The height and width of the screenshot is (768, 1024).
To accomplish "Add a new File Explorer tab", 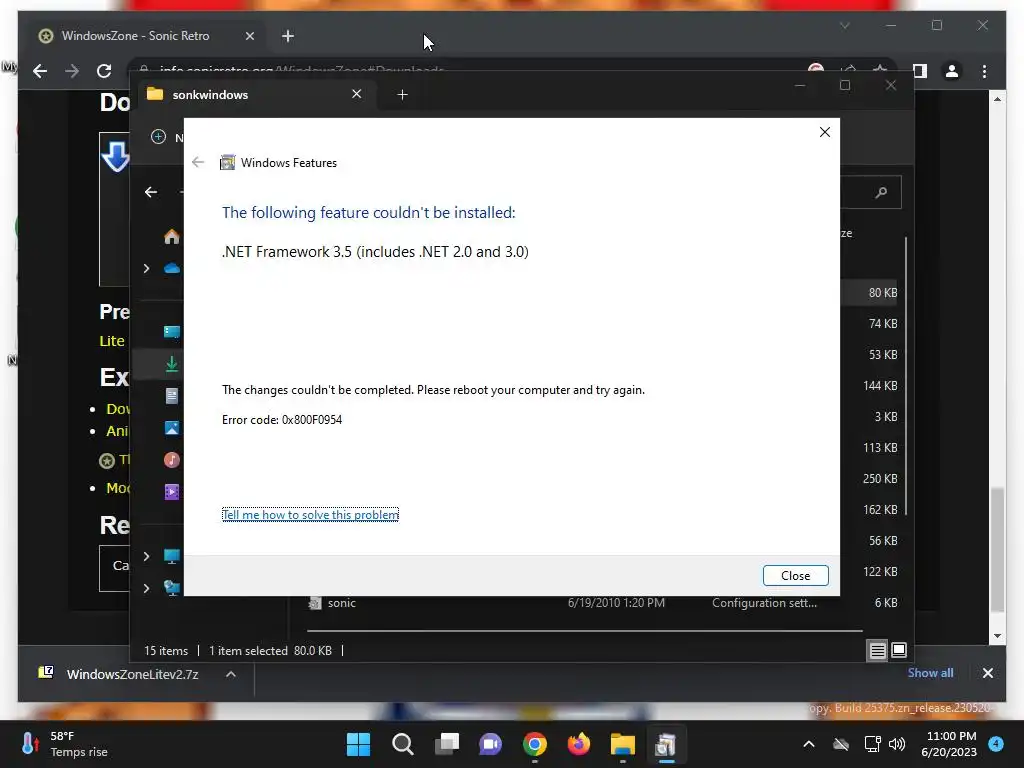I will pos(402,95).
